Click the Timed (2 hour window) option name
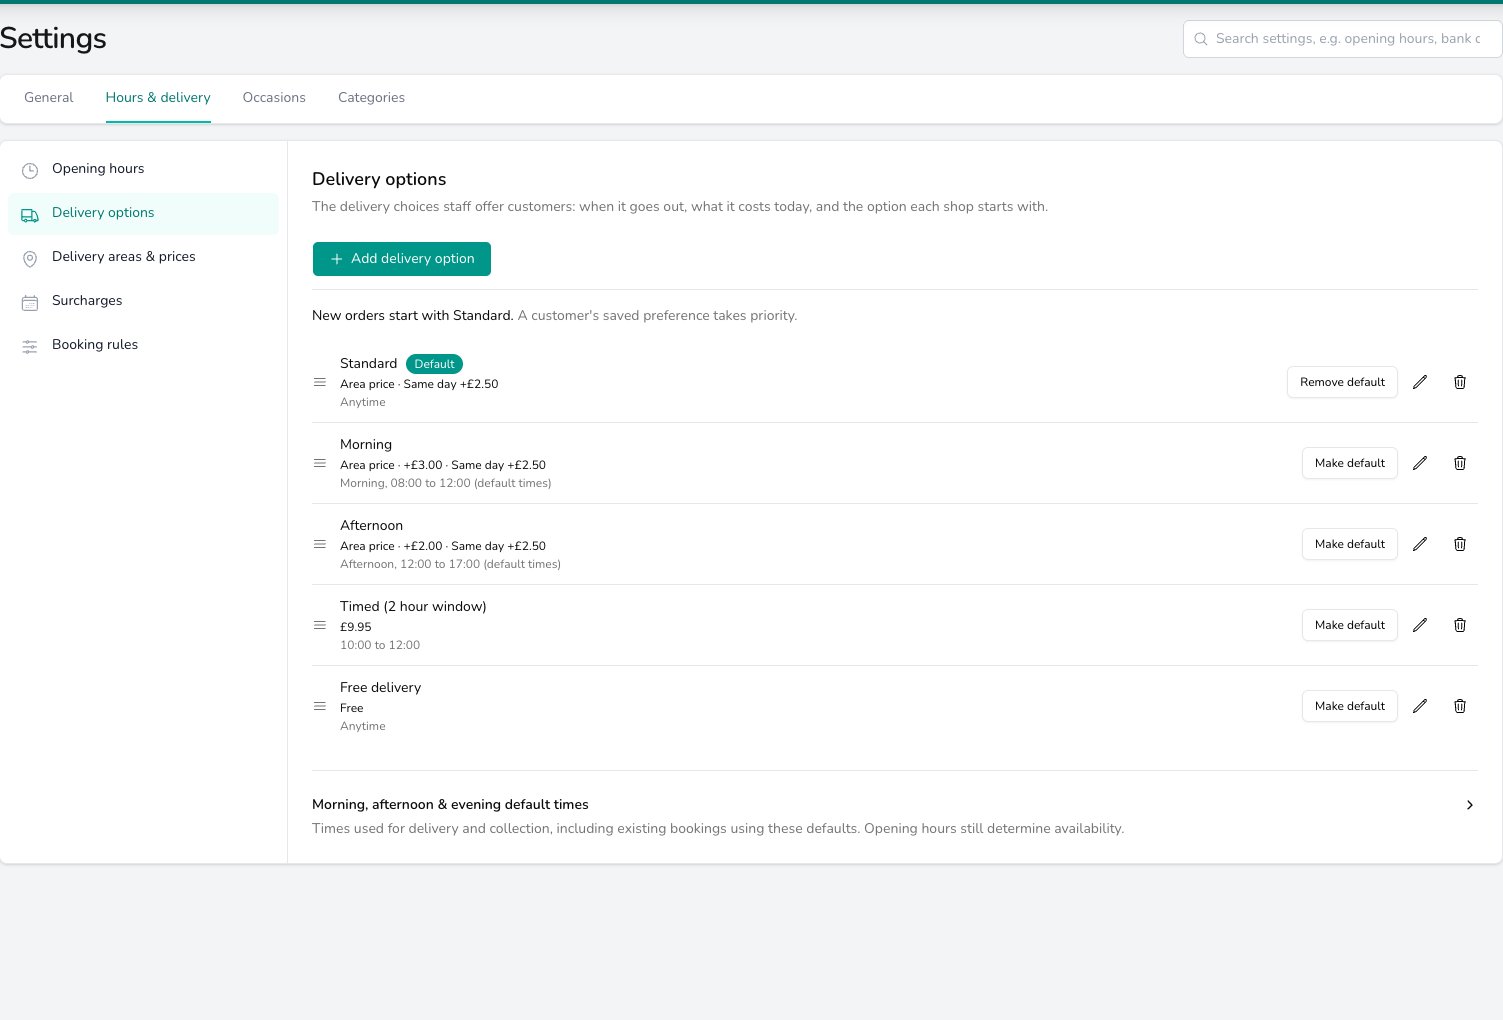 tap(413, 606)
